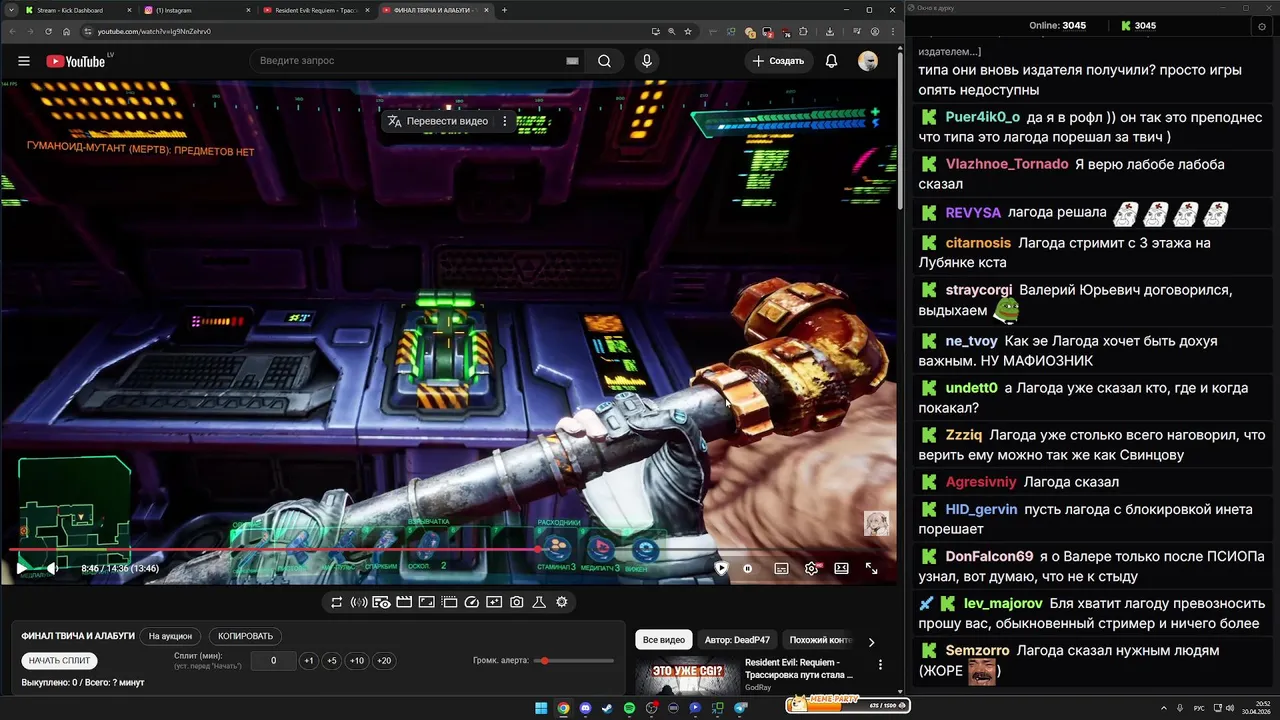Show hidden system tray icons chevron
This screenshot has height=720, width=1280.
pos(1165,708)
